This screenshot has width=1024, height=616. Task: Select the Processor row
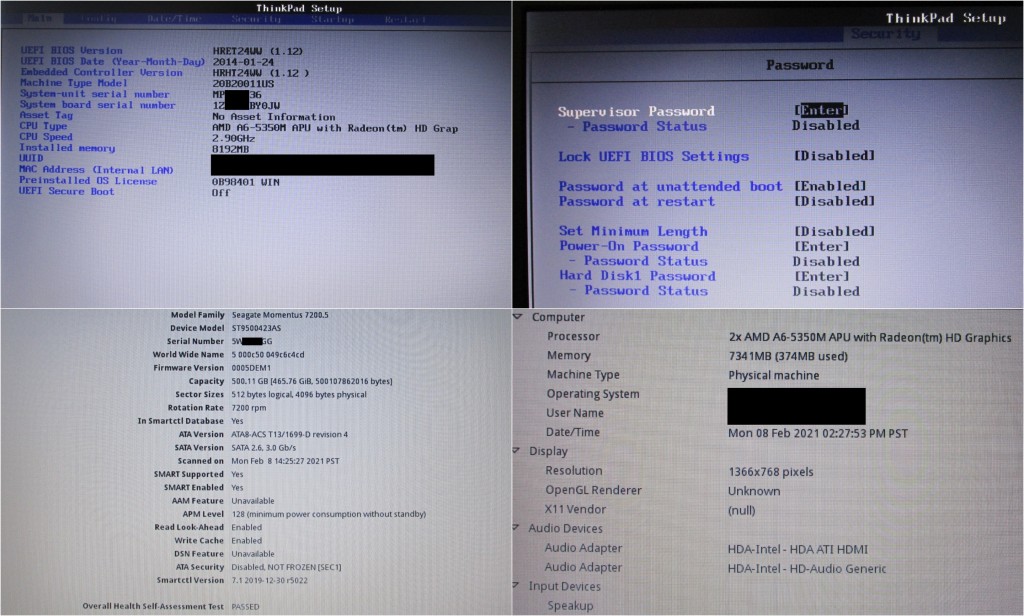(x=778, y=337)
